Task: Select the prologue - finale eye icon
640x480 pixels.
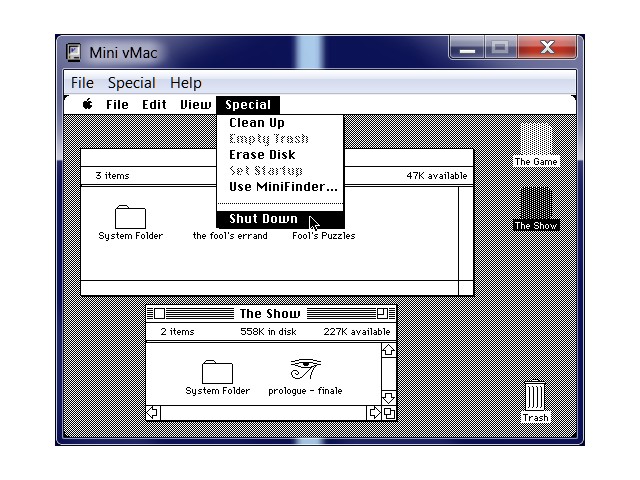Action: [305, 369]
